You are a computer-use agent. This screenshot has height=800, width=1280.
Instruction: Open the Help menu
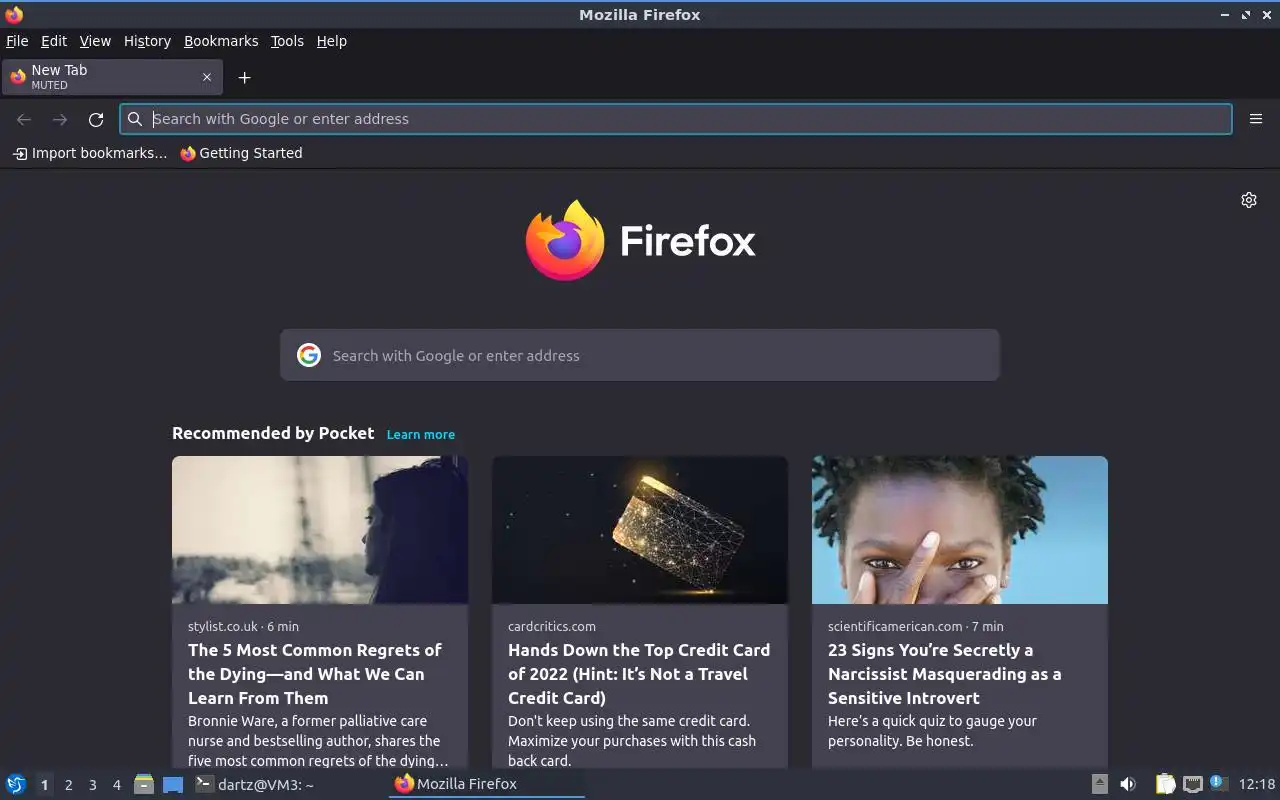[x=332, y=41]
